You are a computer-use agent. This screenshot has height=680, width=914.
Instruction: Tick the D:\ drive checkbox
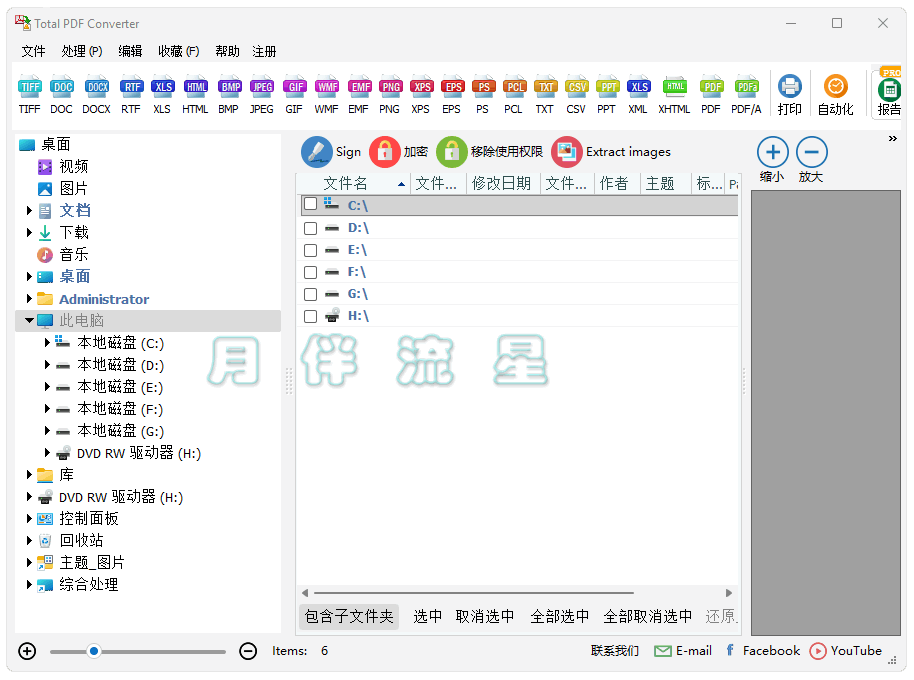[x=311, y=228]
